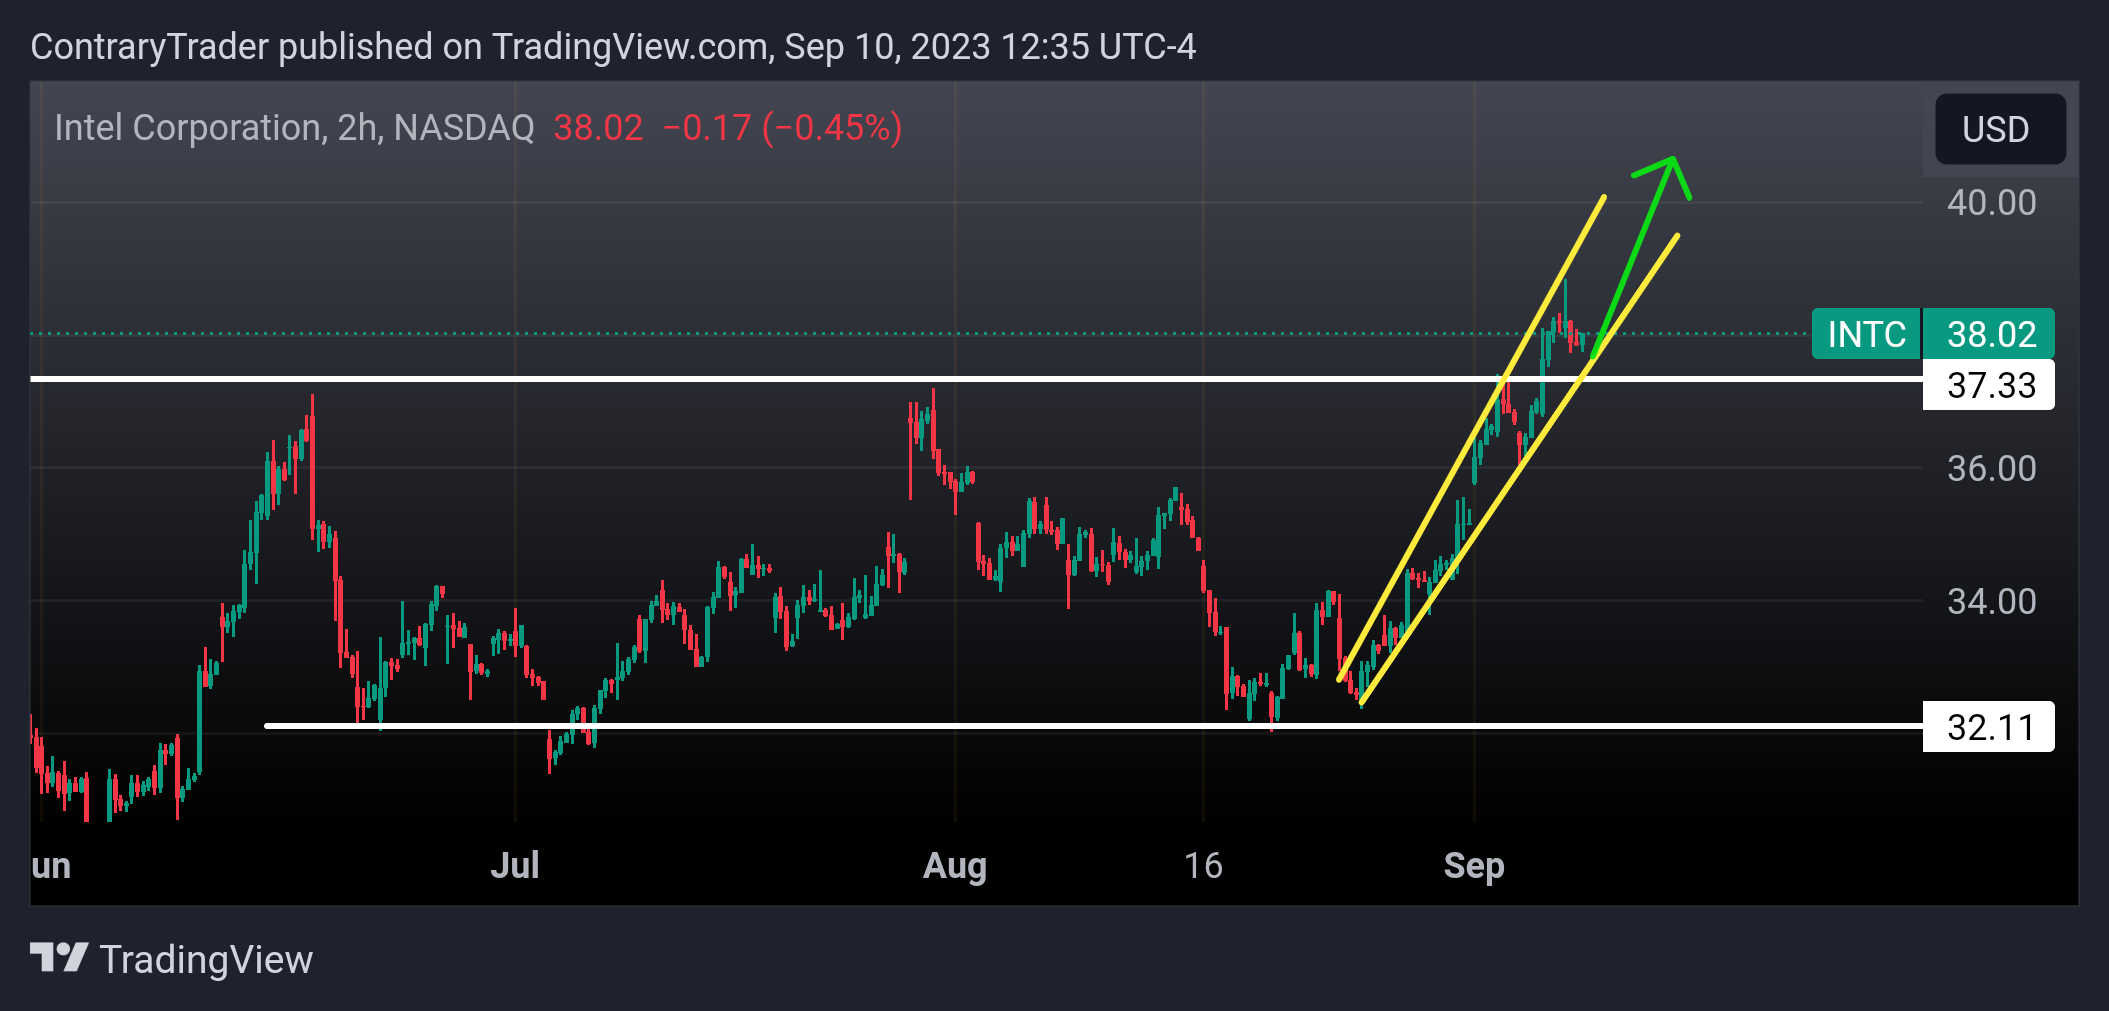Click the ContraryTrader author name
The width and height of the screenshot is (2109, 1011).
point(148,46)
